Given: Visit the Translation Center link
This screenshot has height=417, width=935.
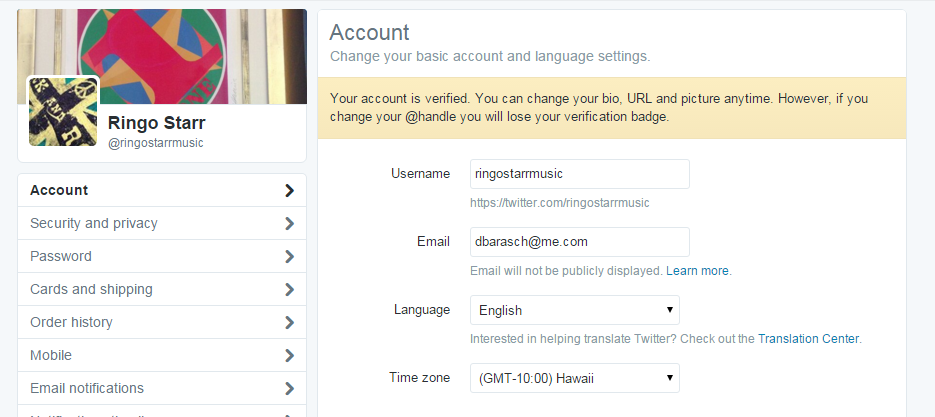Looking at the screenshot, I should (808, 339).
